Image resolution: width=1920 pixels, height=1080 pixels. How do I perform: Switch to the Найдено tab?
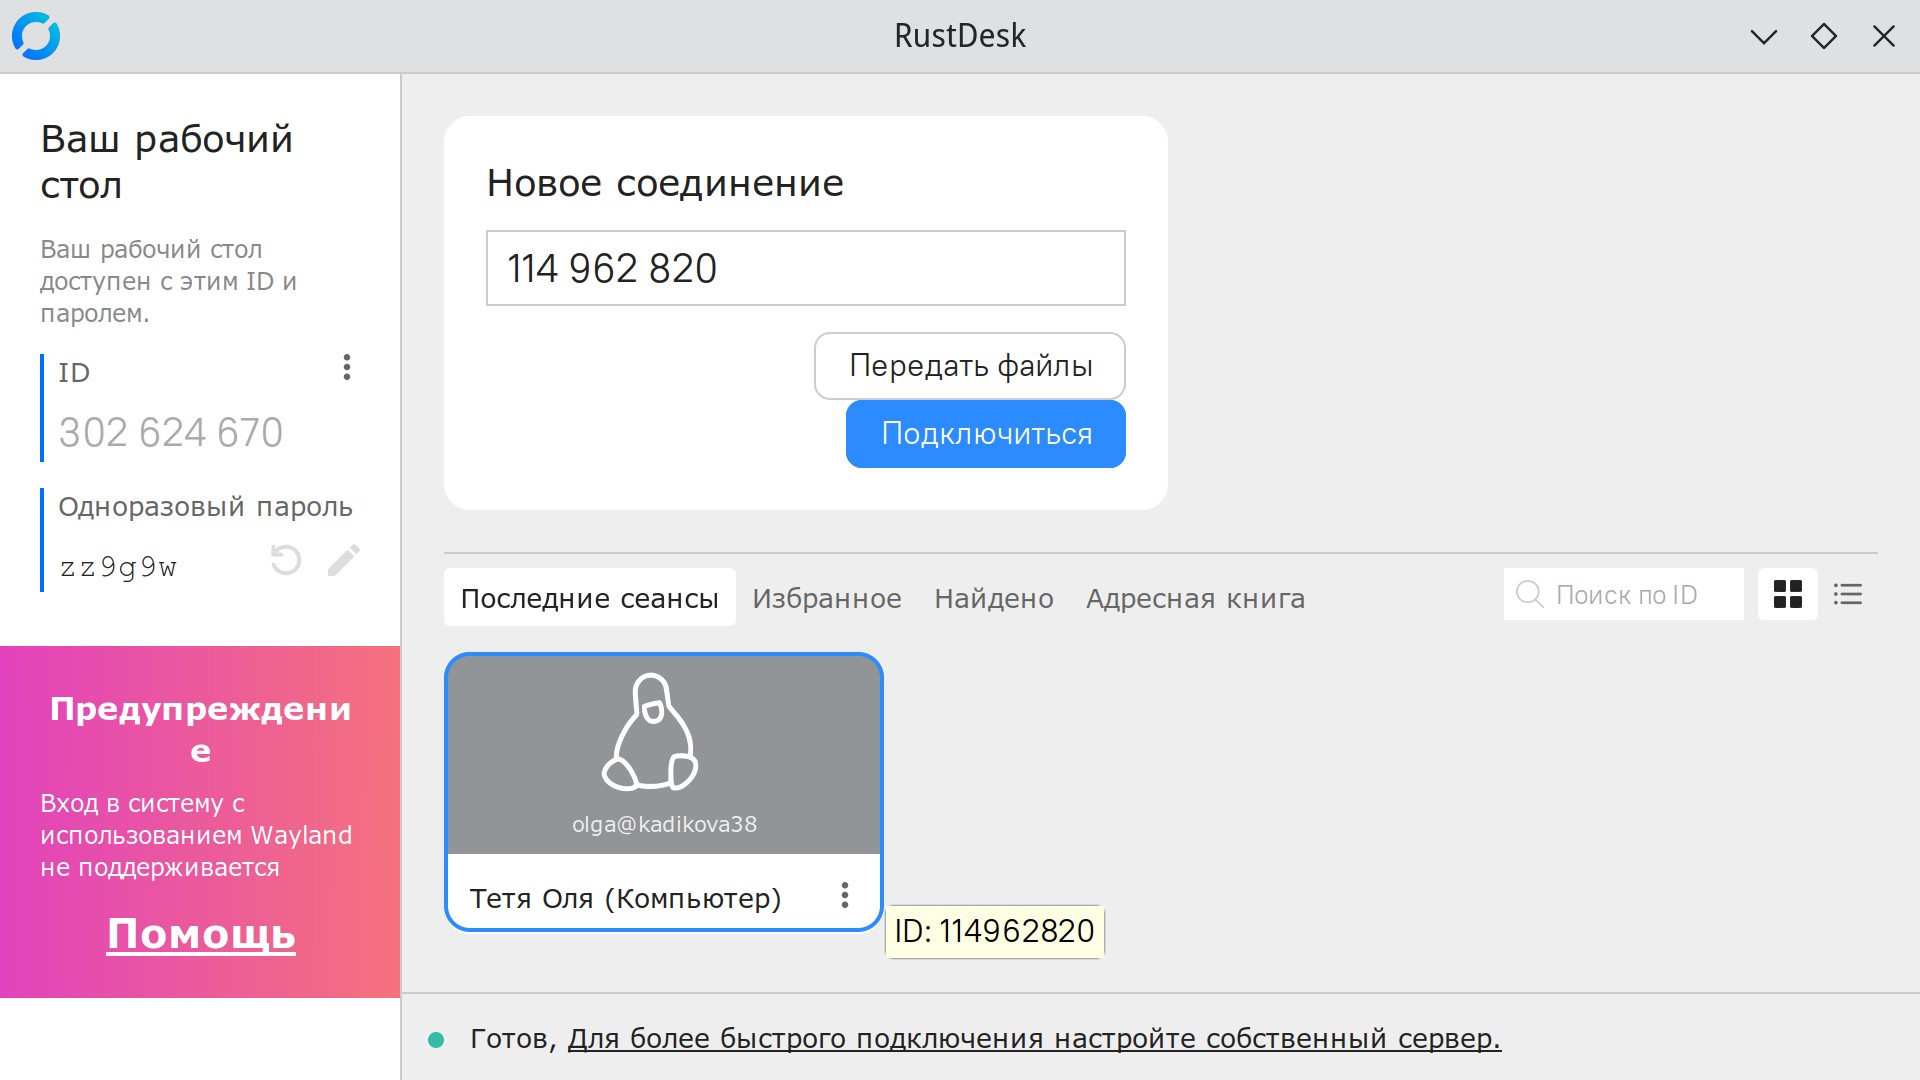[993, 598]
